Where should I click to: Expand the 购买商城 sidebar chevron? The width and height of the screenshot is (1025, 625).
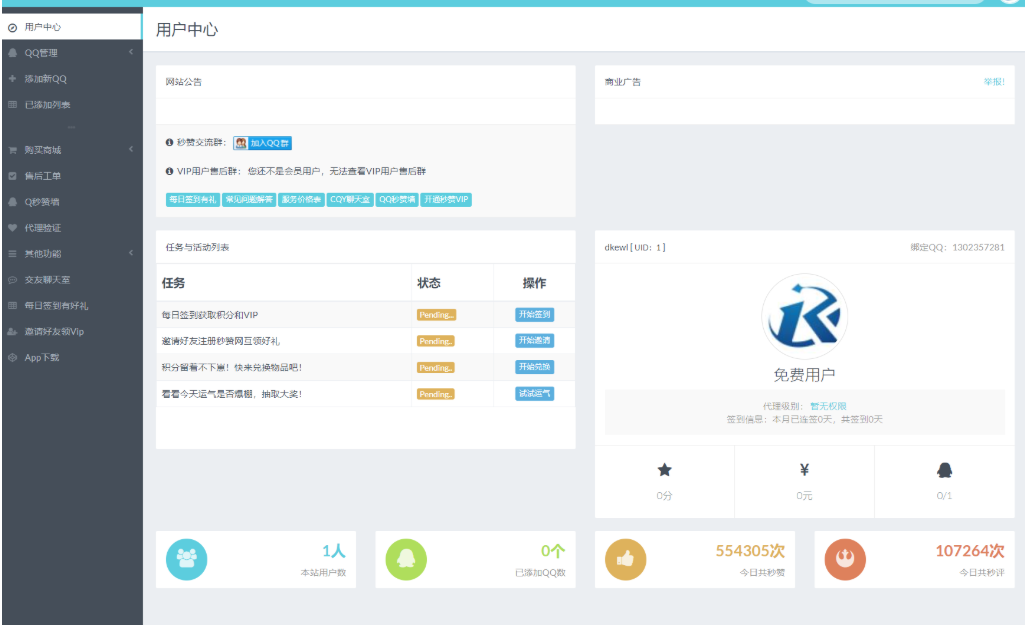pos(131,150)
